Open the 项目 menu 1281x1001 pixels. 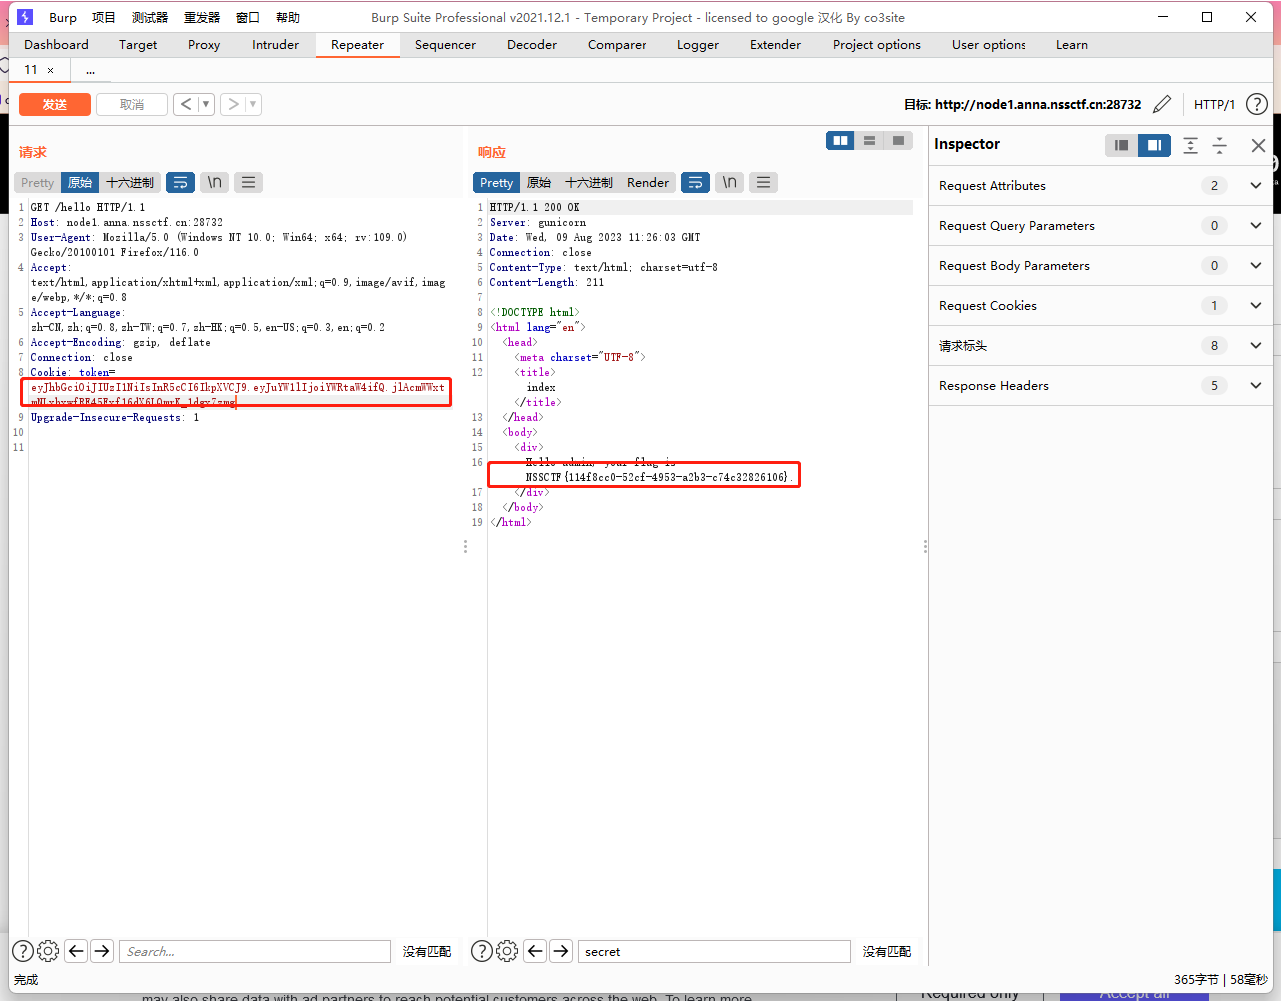click(x=104, y=17)
